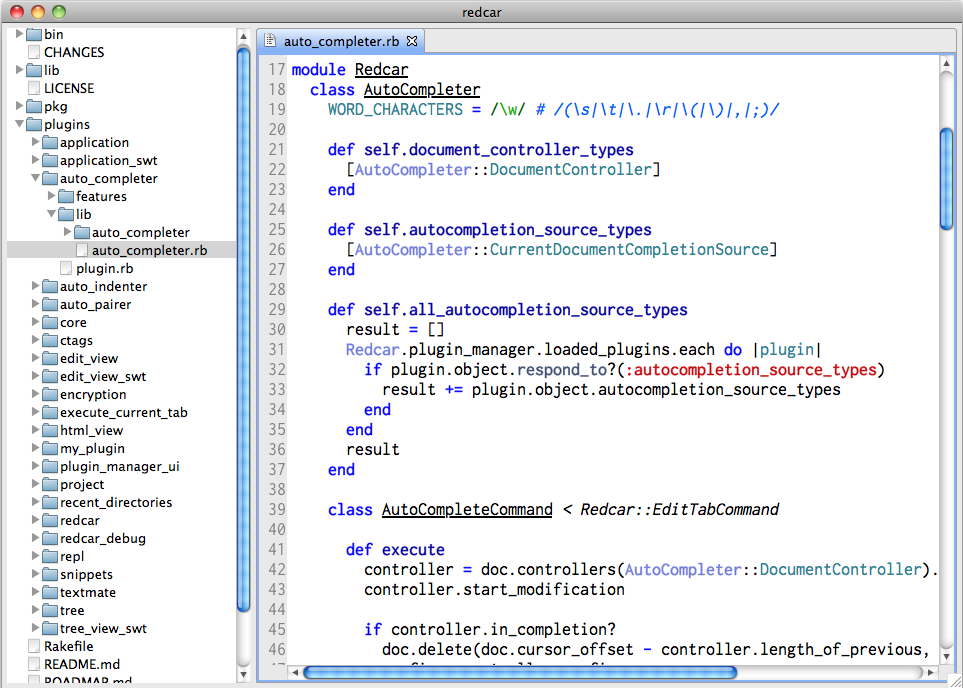Click the edit_view folder icon
963x688 pixels.
pos(50,358)
